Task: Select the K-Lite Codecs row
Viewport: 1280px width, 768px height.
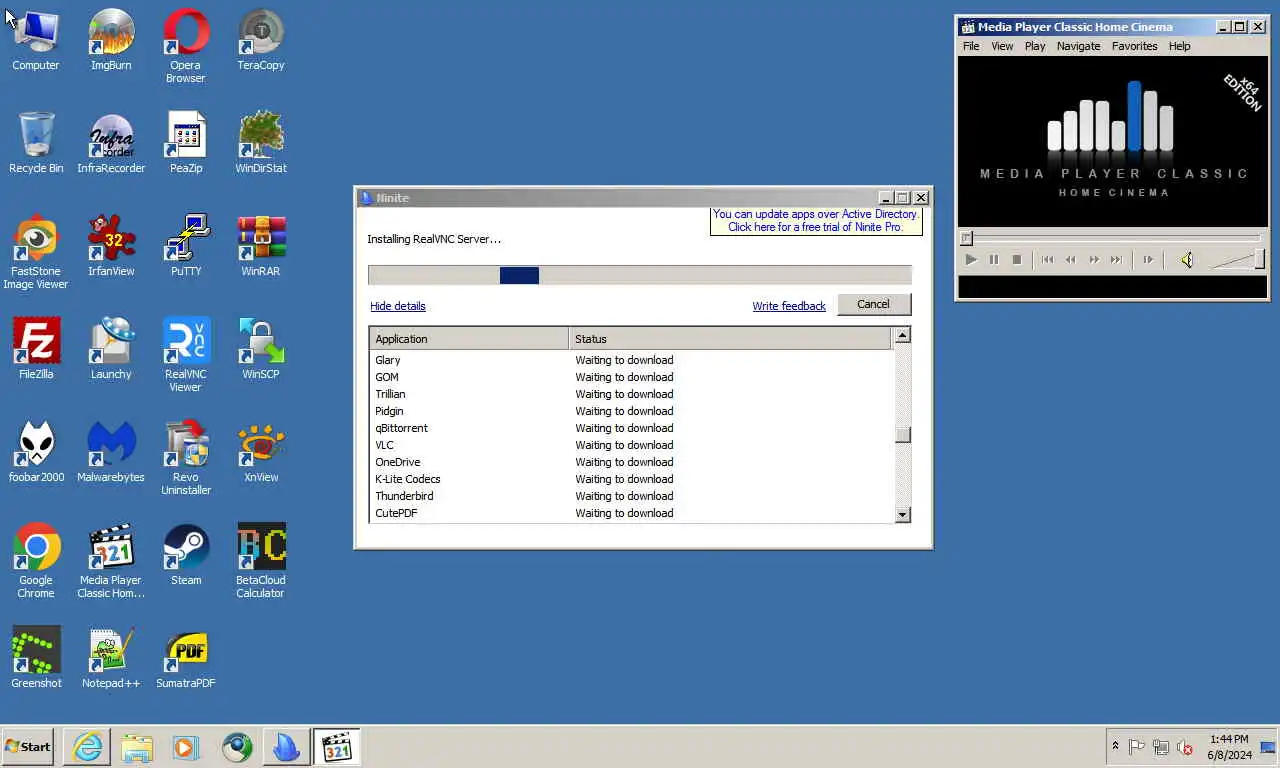Action: (x=631, y=479)
